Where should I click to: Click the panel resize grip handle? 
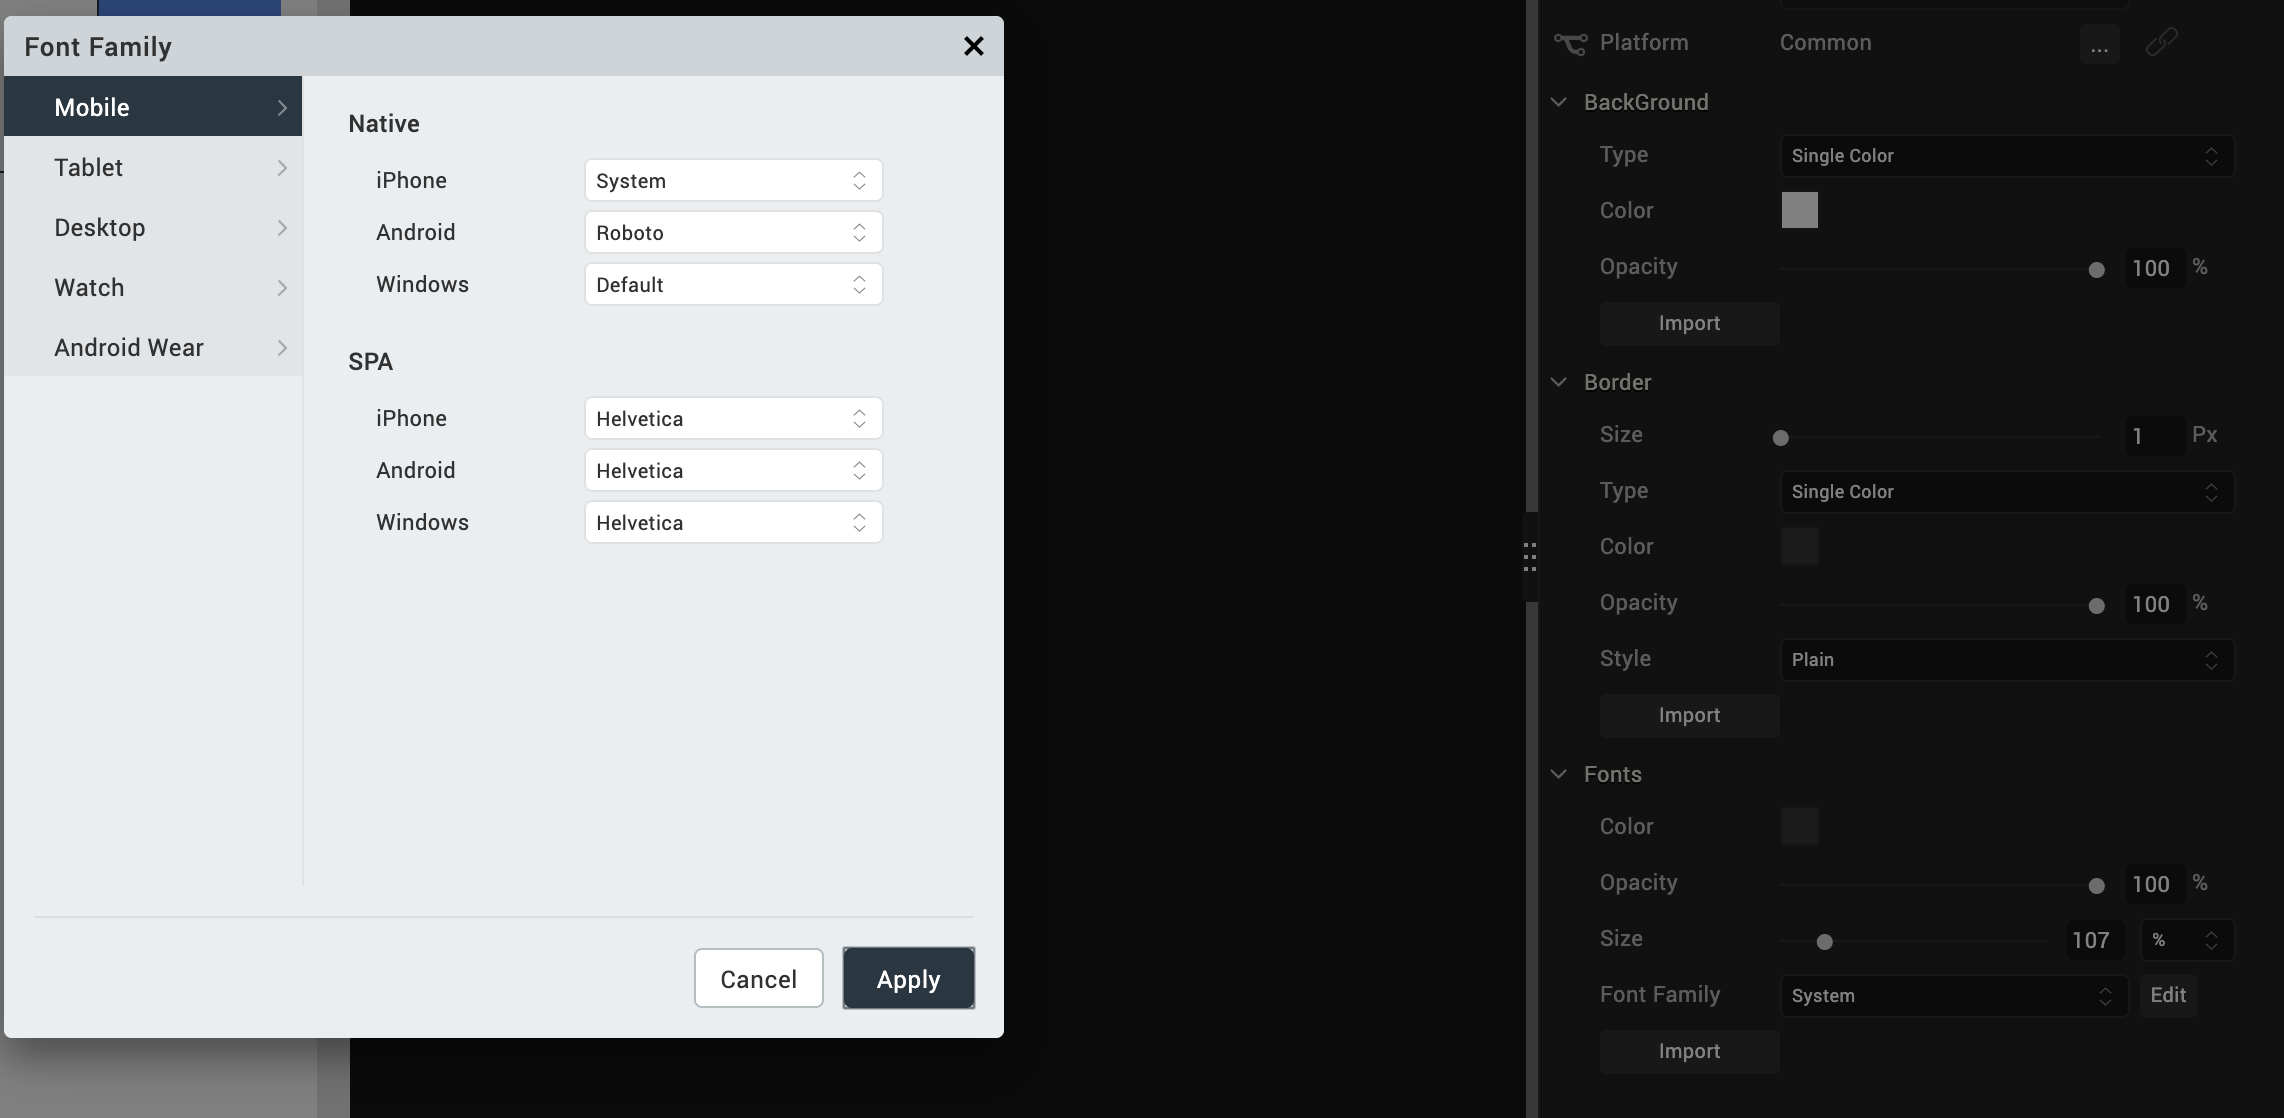(1529, 557)
